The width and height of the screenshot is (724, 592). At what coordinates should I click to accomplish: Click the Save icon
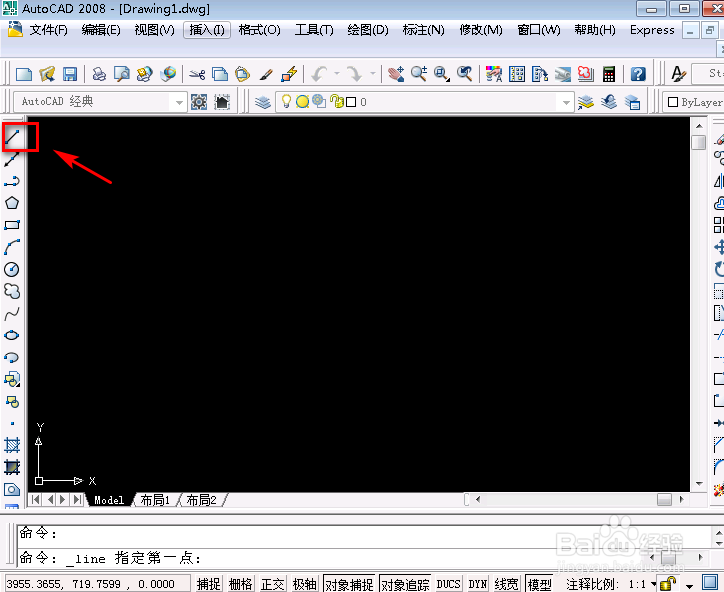[70, 74]
